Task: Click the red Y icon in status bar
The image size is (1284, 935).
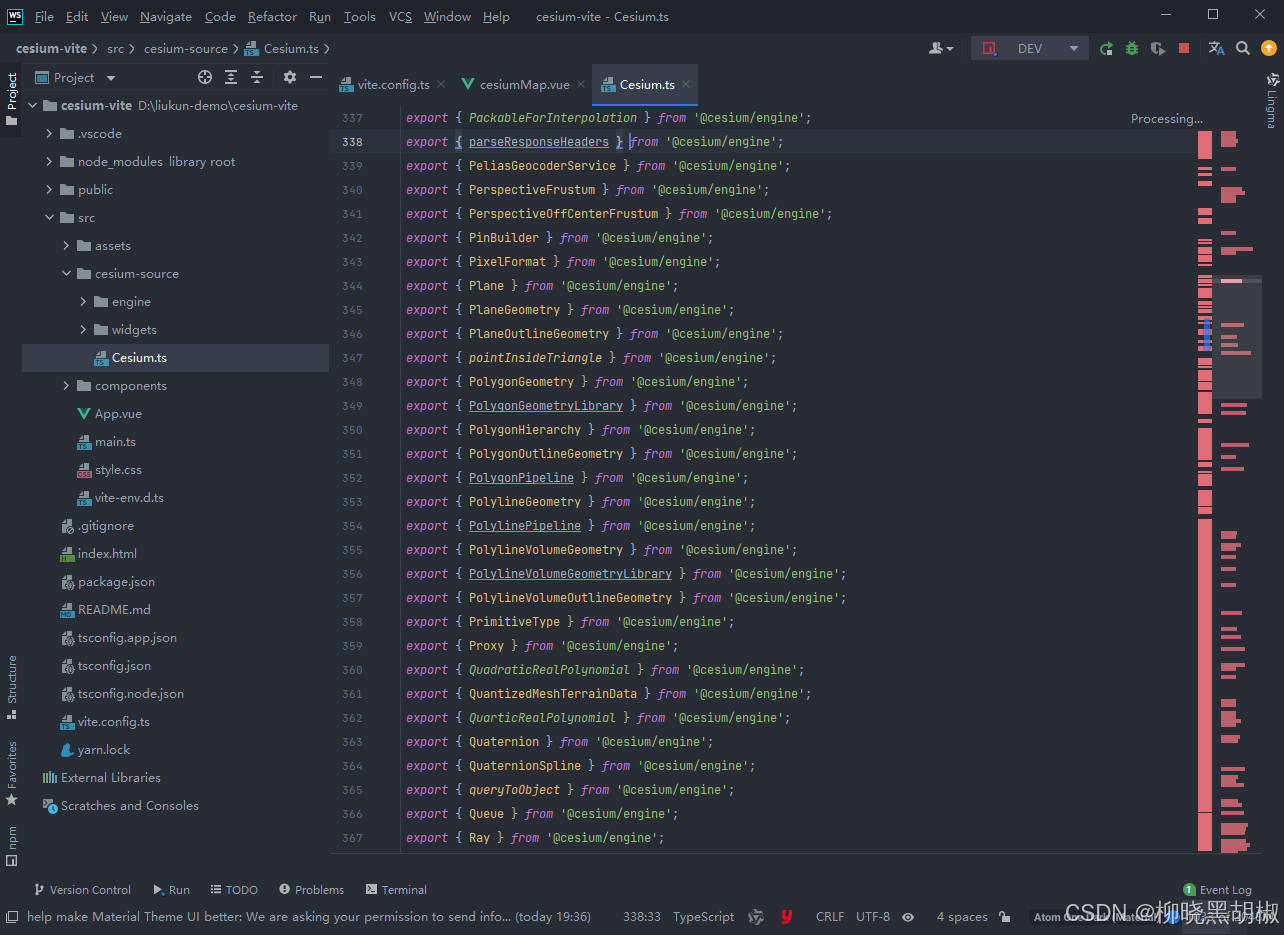Action: pos(787,917)
